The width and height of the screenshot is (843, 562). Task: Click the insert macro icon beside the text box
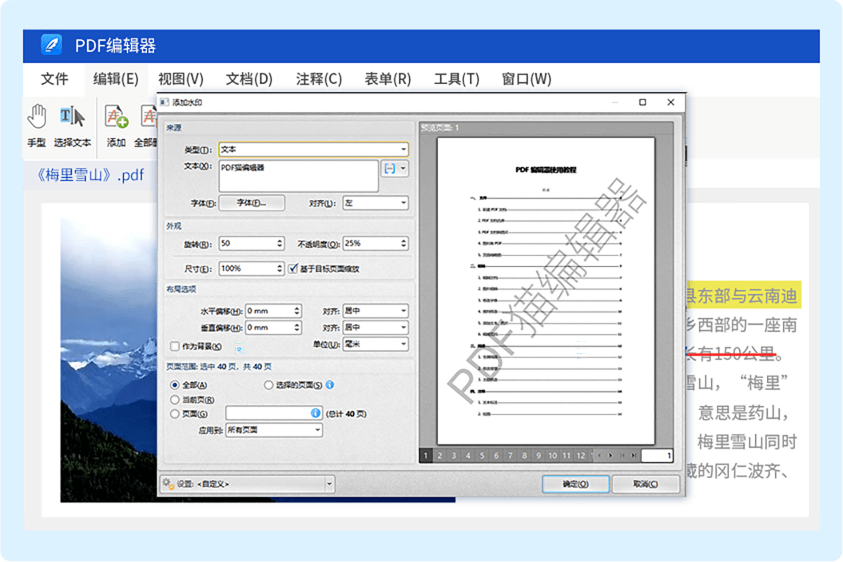pyautogui.click(x=390, y=169)
